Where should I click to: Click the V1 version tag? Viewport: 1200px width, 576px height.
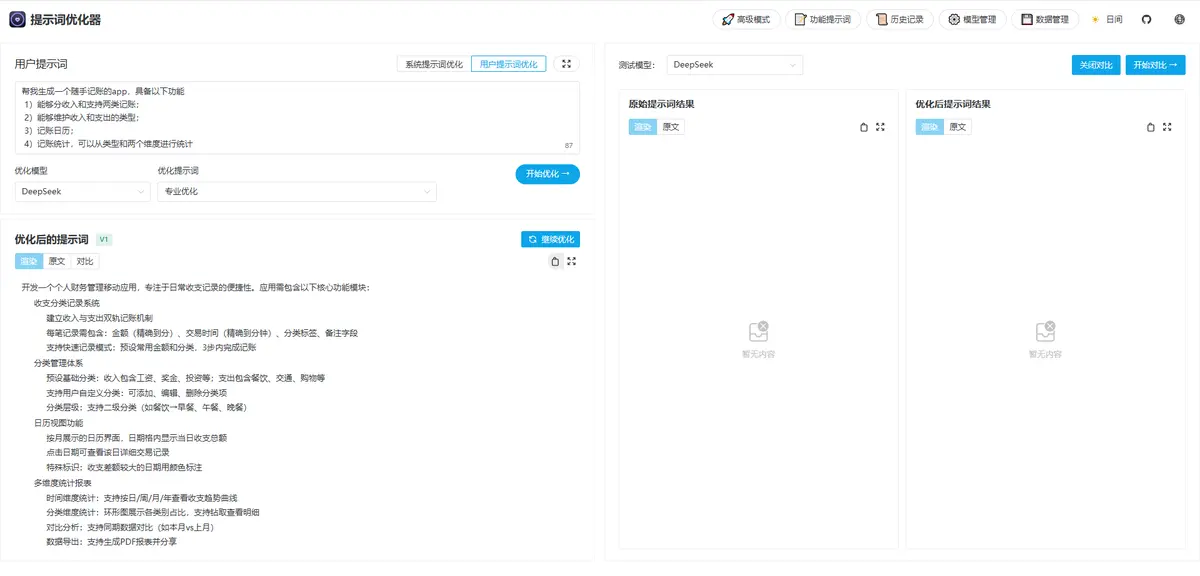coord(104,240)
